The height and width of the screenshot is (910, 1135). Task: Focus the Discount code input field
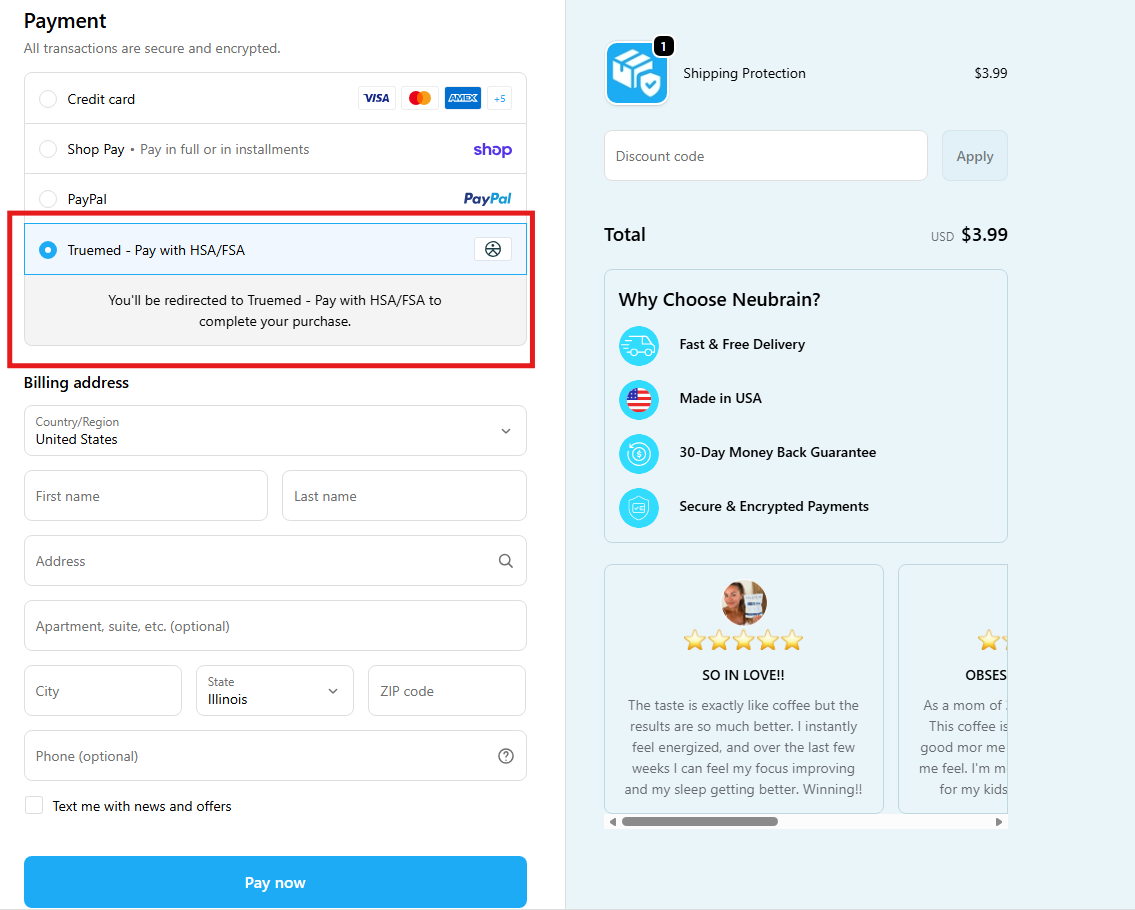(x=765, y=156)
